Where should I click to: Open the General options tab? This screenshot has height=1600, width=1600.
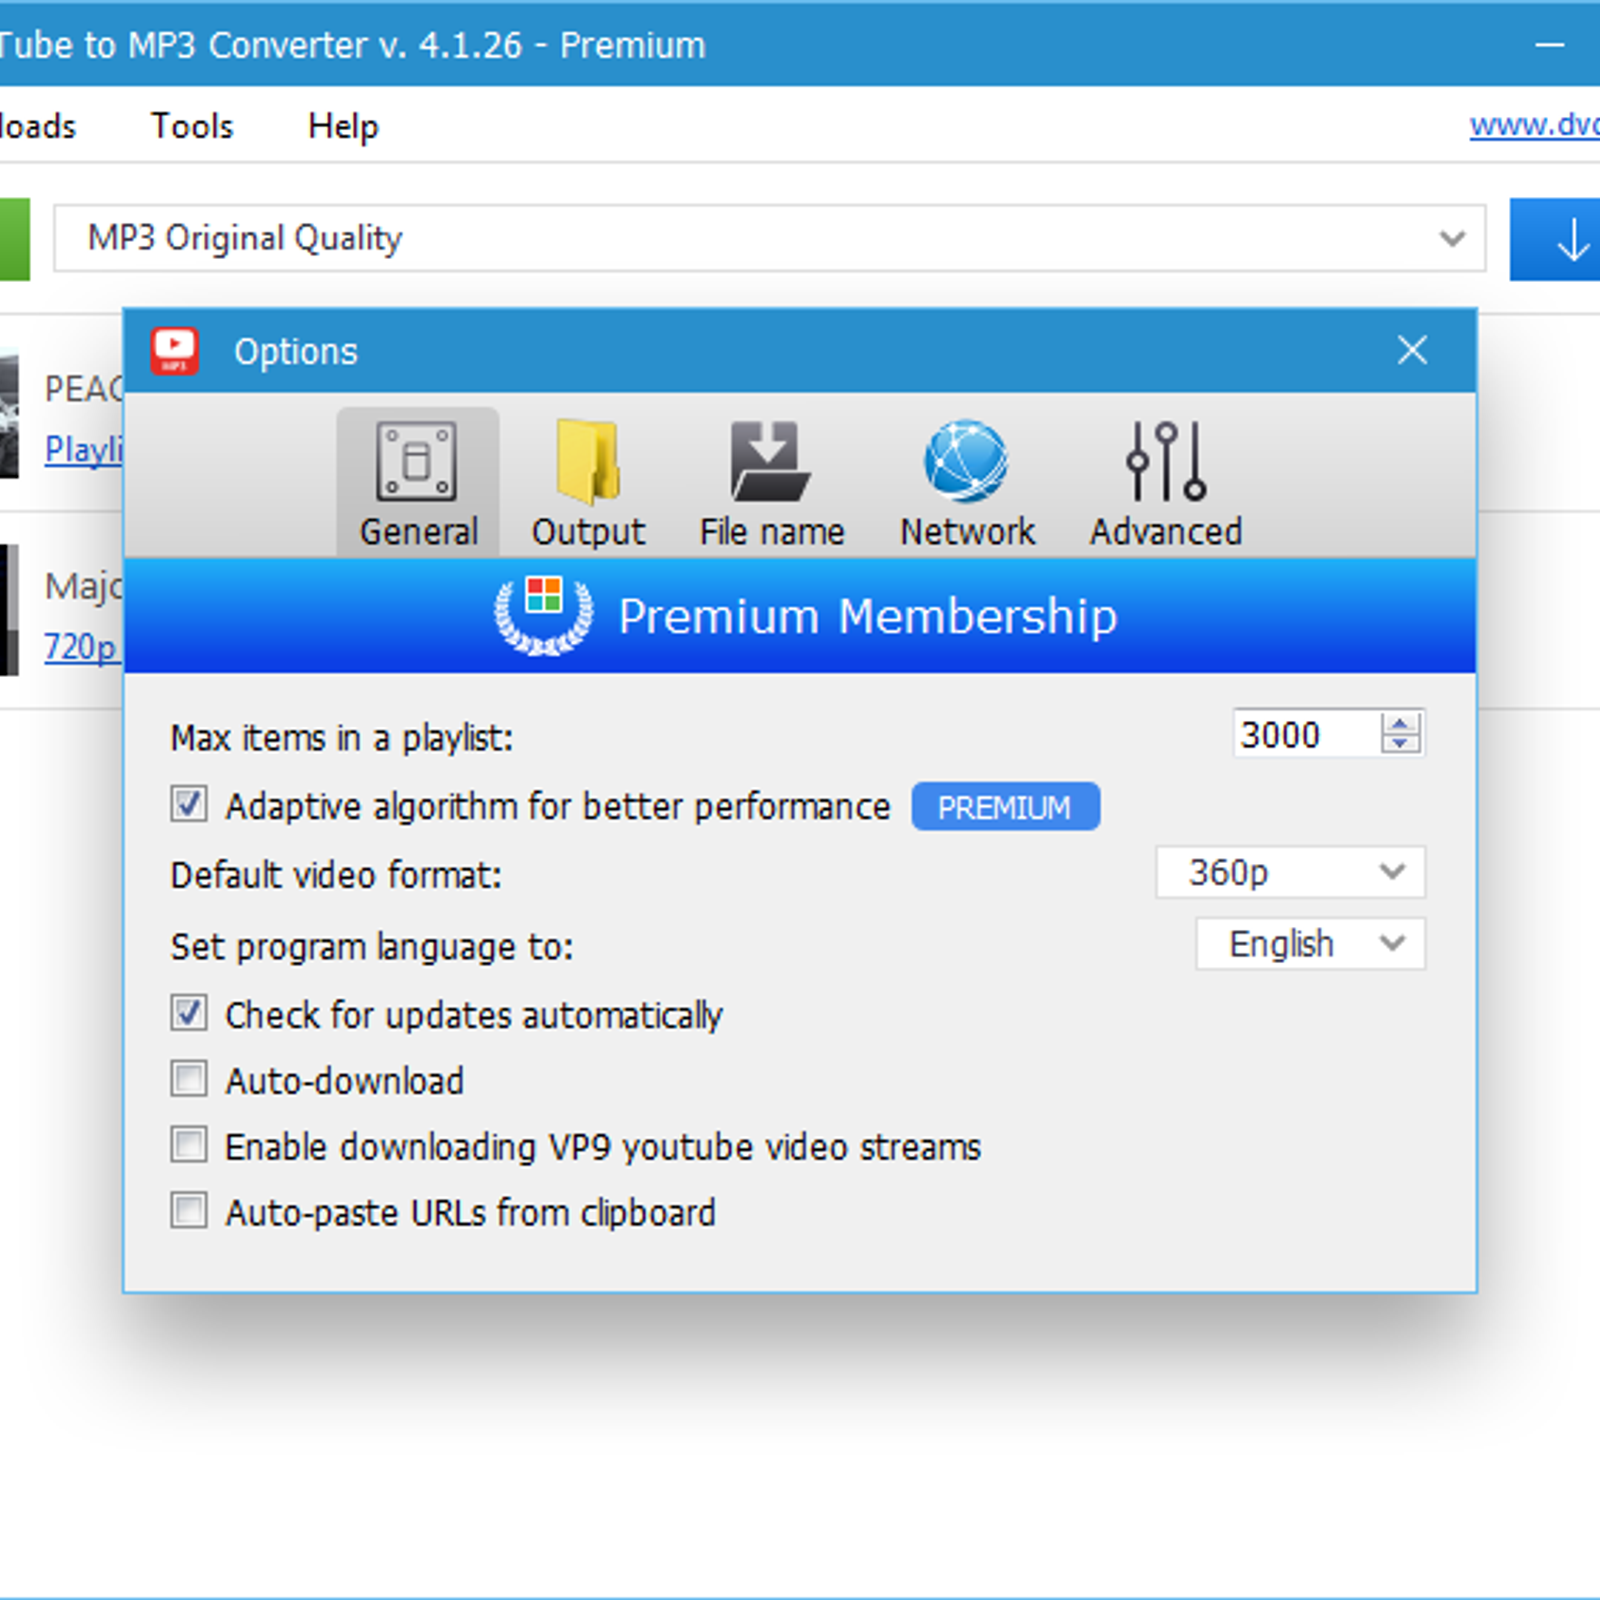tap(418, 482)
